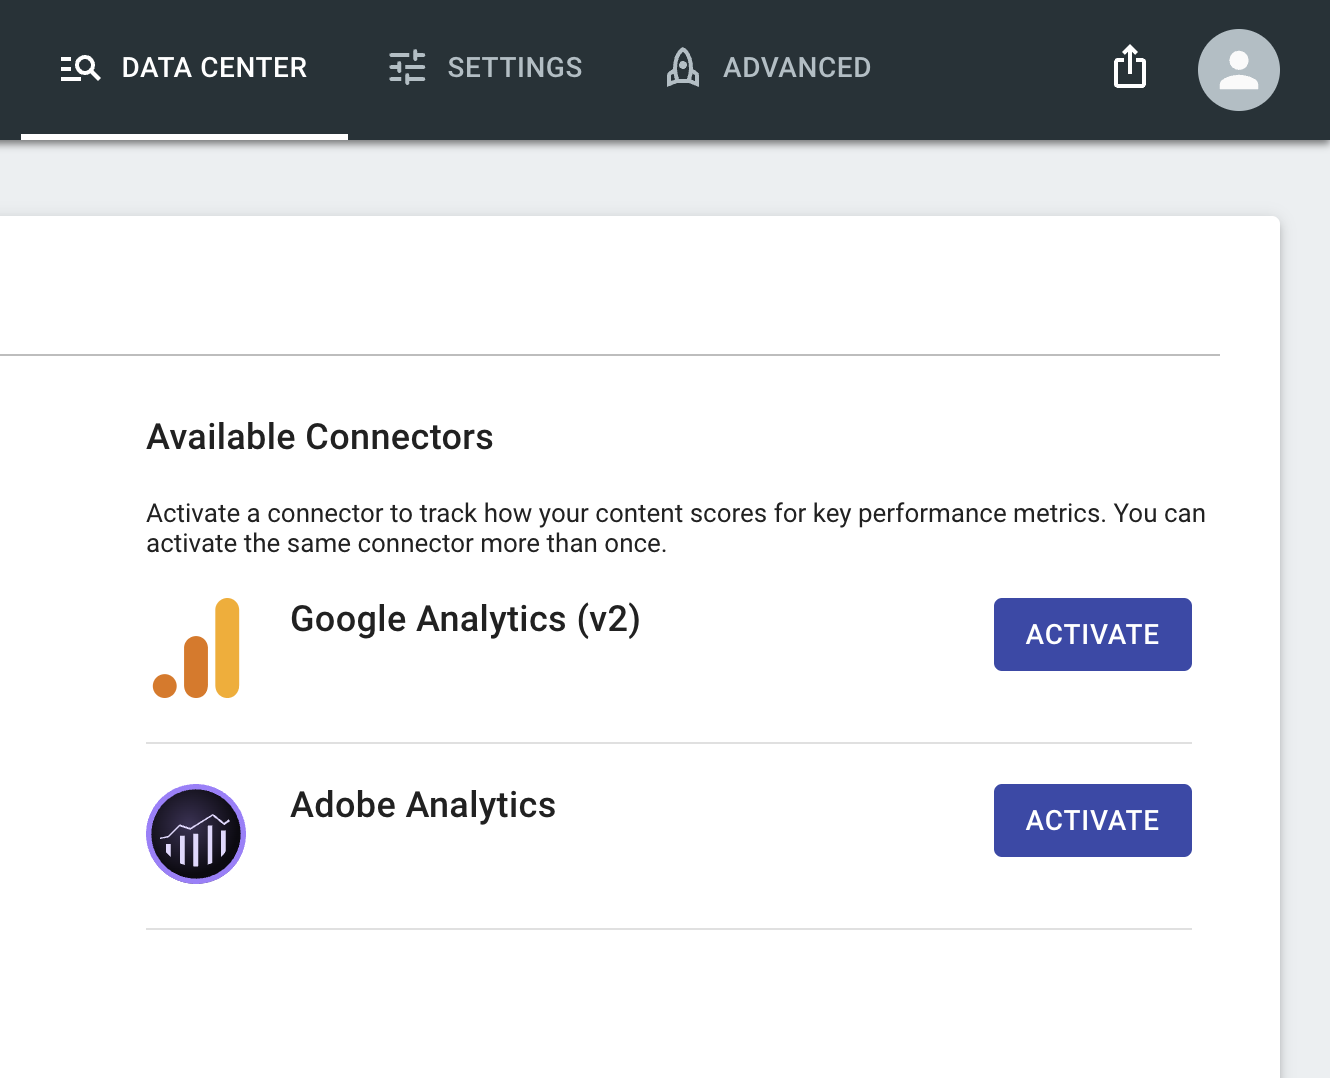1330x1078 pixels.
Task: Click the 'Activate a connector' description text
Action: (x=676, y=528)
